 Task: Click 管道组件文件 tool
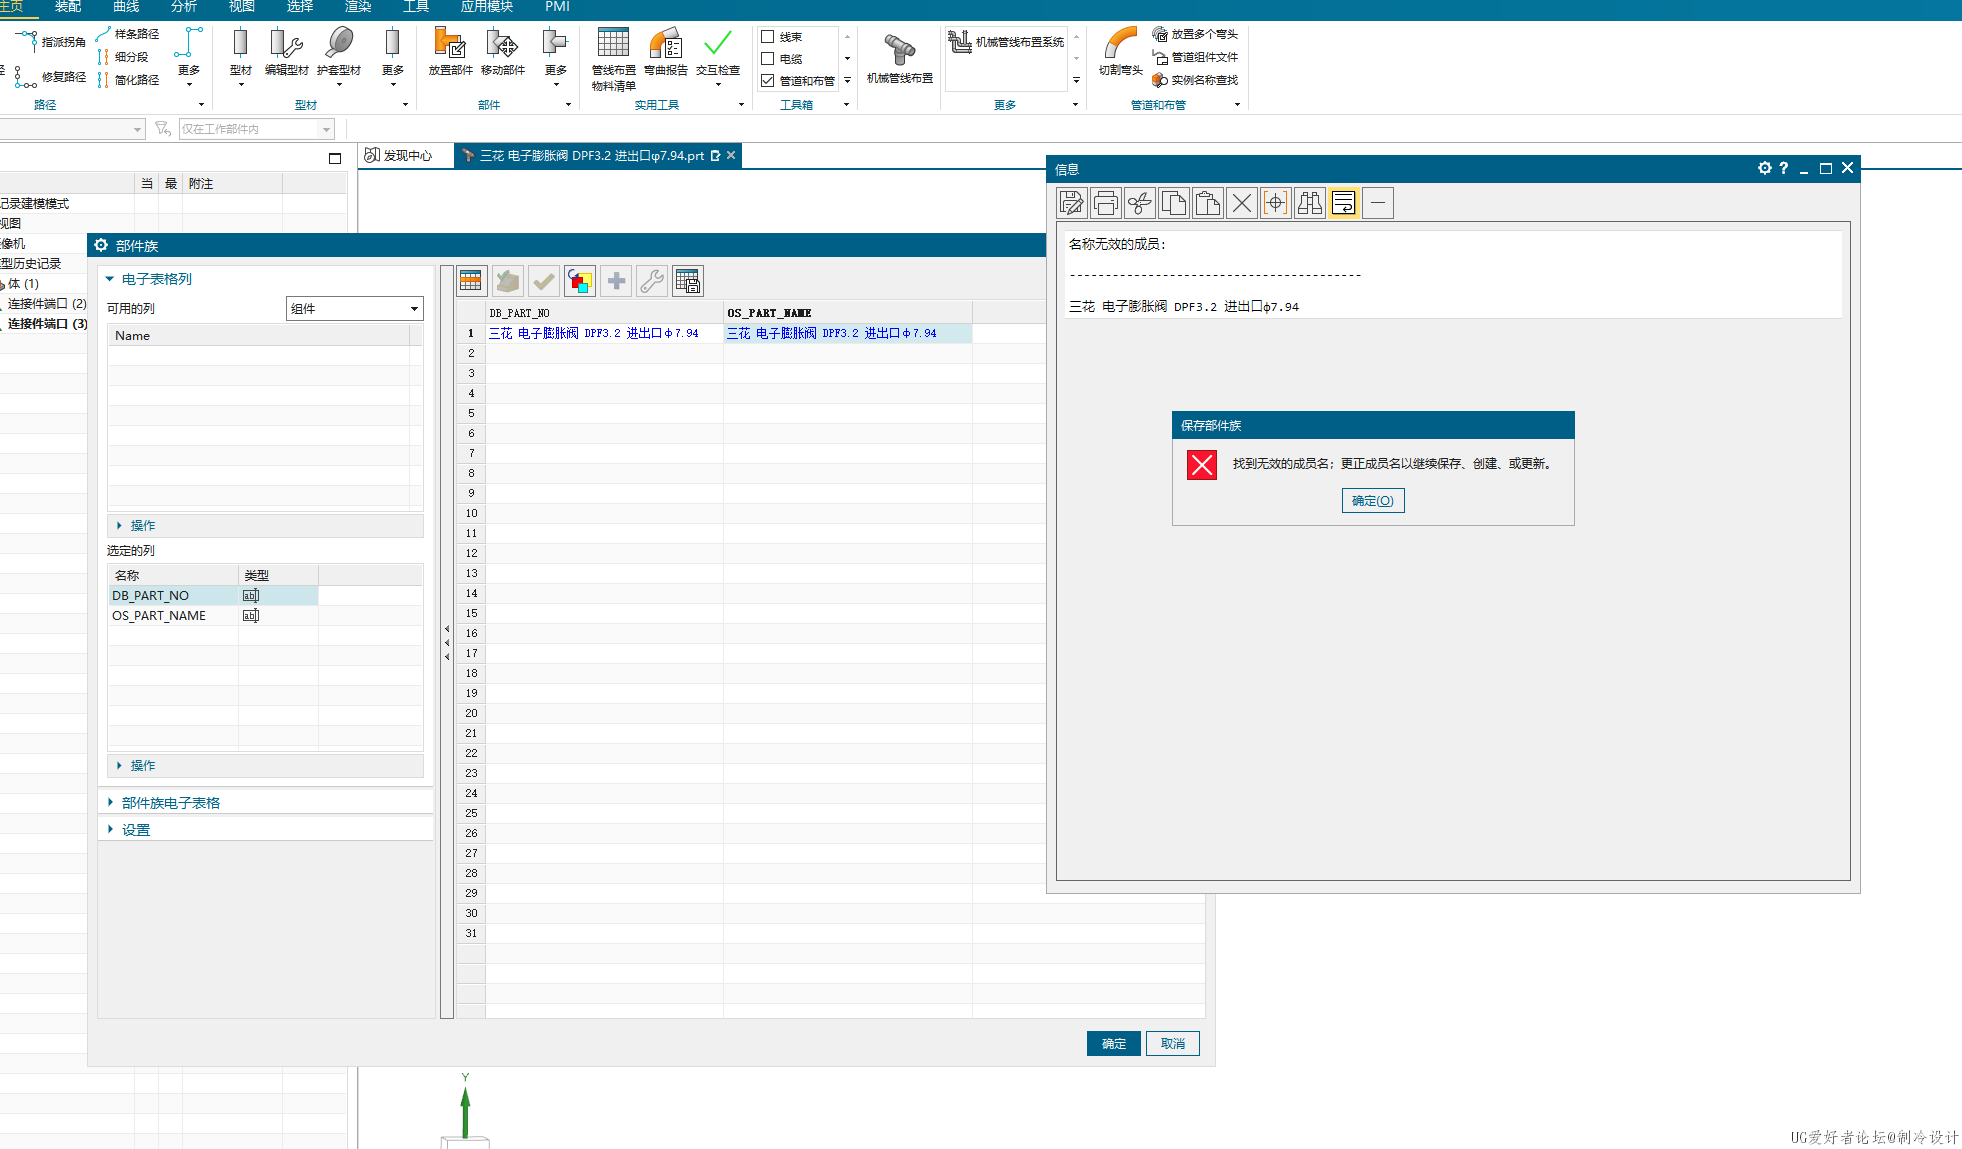point(1195,57)
